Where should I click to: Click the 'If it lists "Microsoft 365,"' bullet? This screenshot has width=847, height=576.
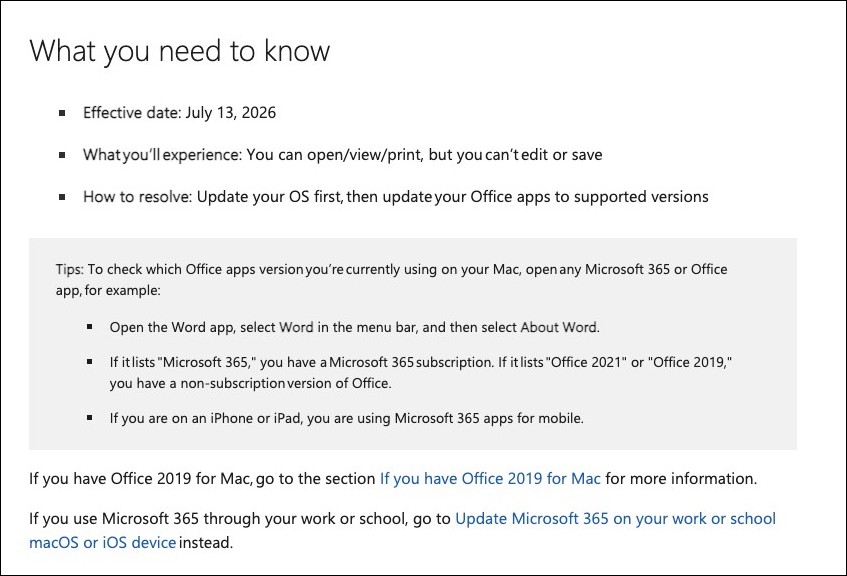pyautogui.click(x=421, y=372)
